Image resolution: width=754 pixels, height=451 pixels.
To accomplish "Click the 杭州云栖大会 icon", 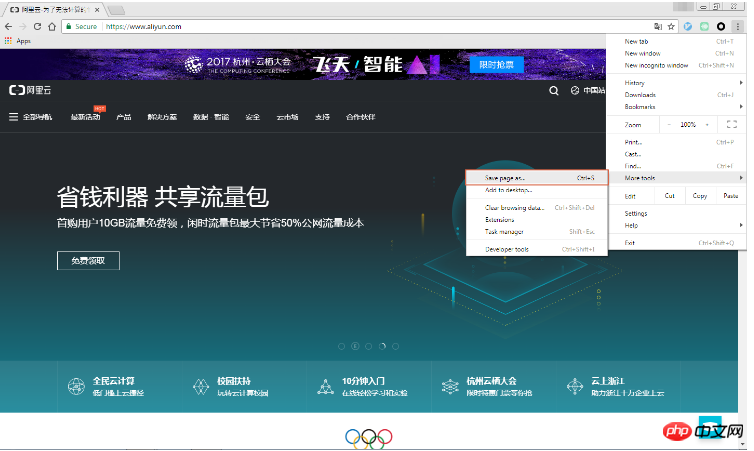I will (x=450, y=386).
